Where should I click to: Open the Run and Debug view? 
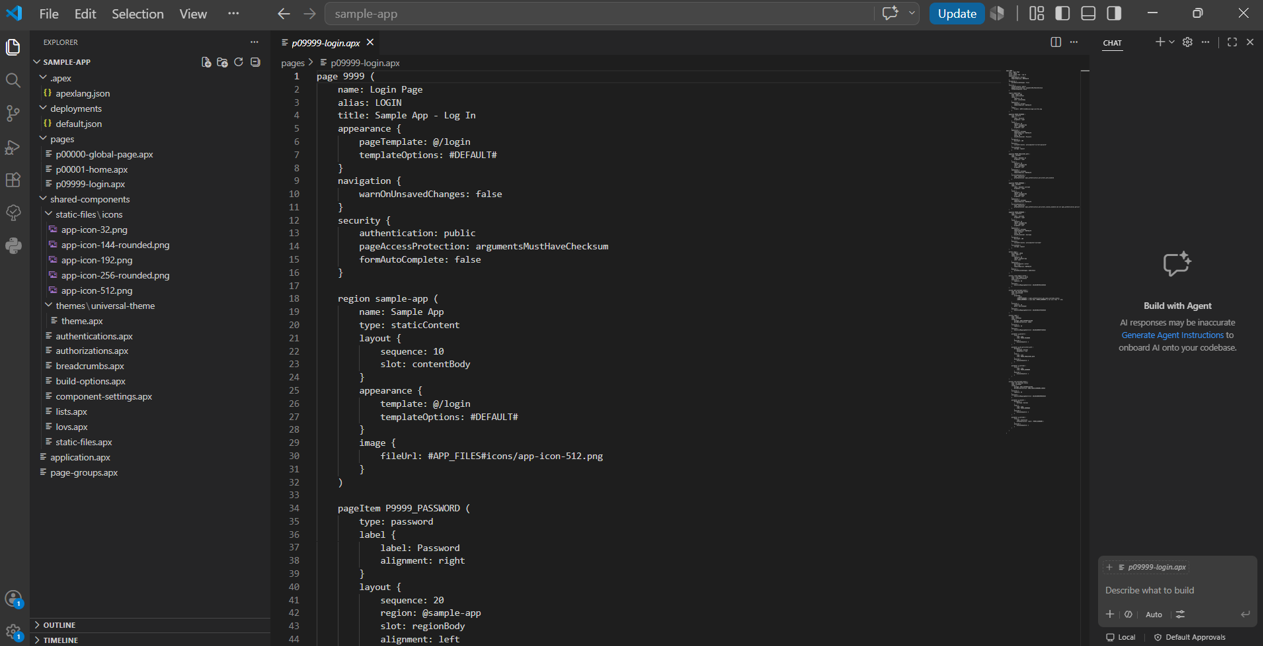pyautogui.click(x=13, y=147)
